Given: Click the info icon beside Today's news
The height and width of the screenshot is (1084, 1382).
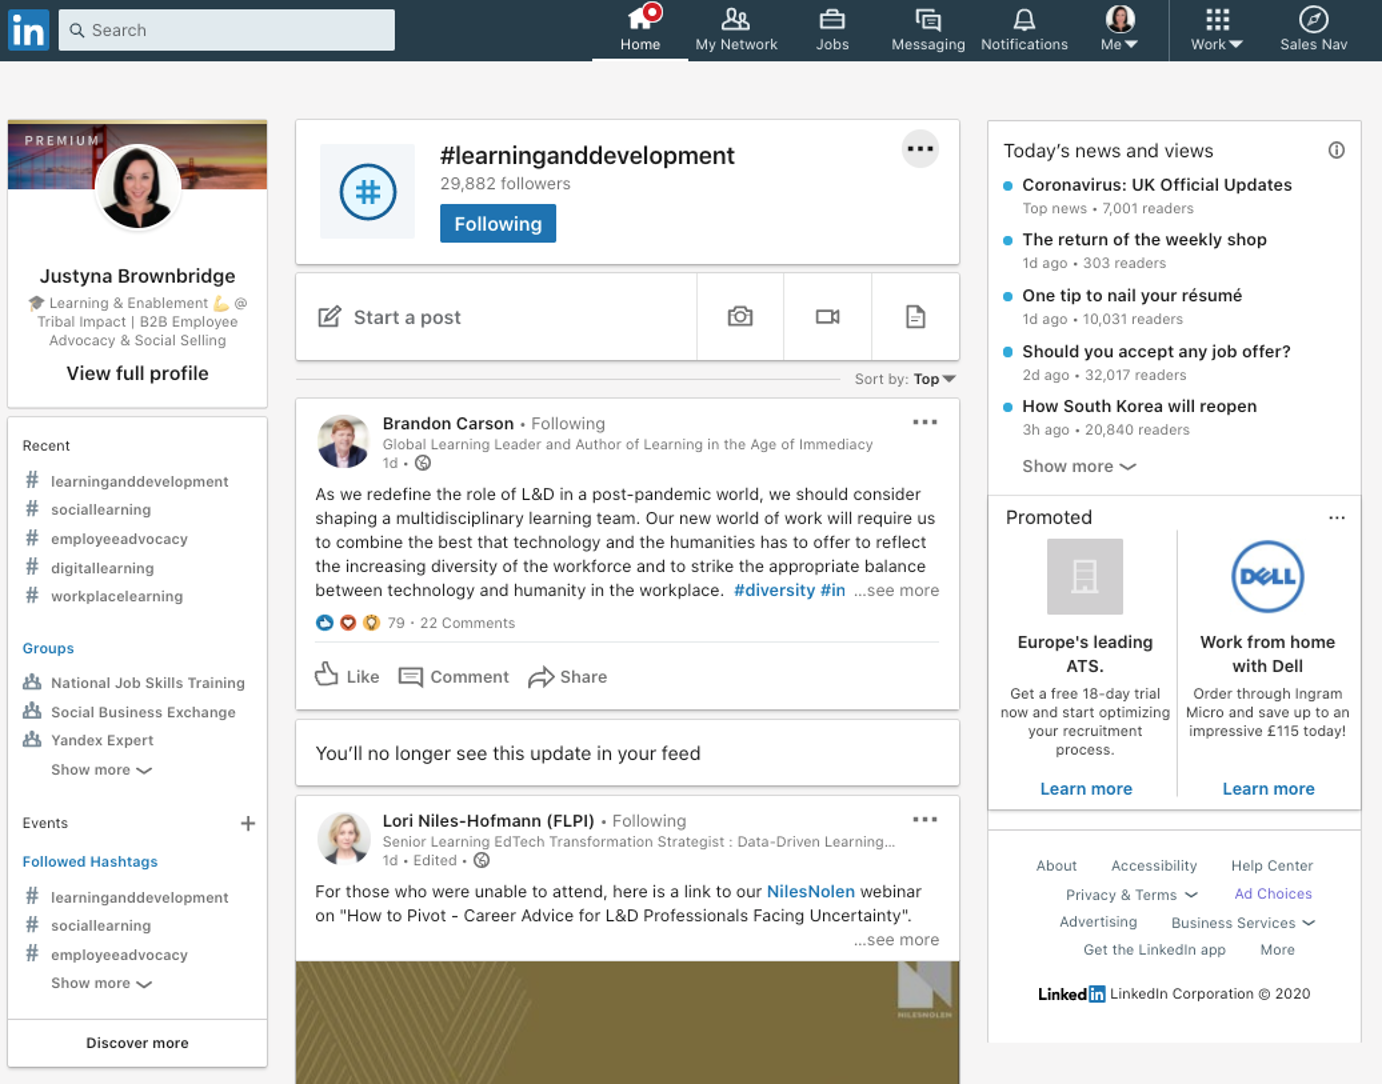Looking at the screenshot, I should click(1336, 150).
